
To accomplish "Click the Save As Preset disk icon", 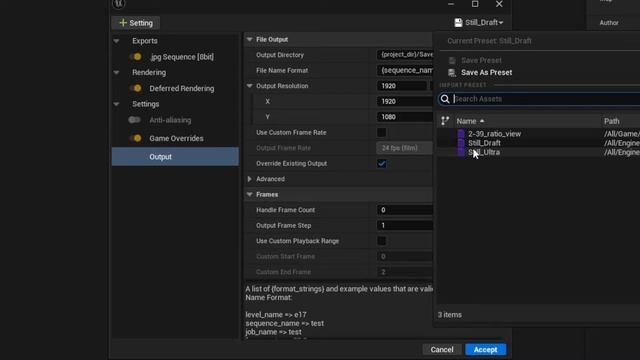I will coord(451,72).
